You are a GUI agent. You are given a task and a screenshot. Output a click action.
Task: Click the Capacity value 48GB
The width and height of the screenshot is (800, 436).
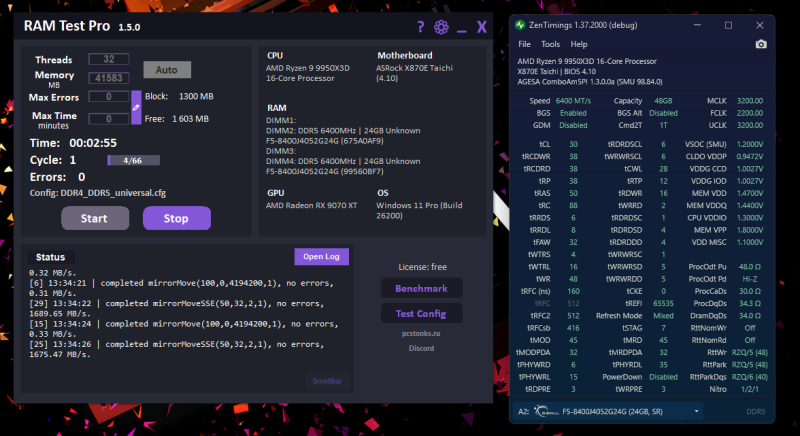[663, 101]
